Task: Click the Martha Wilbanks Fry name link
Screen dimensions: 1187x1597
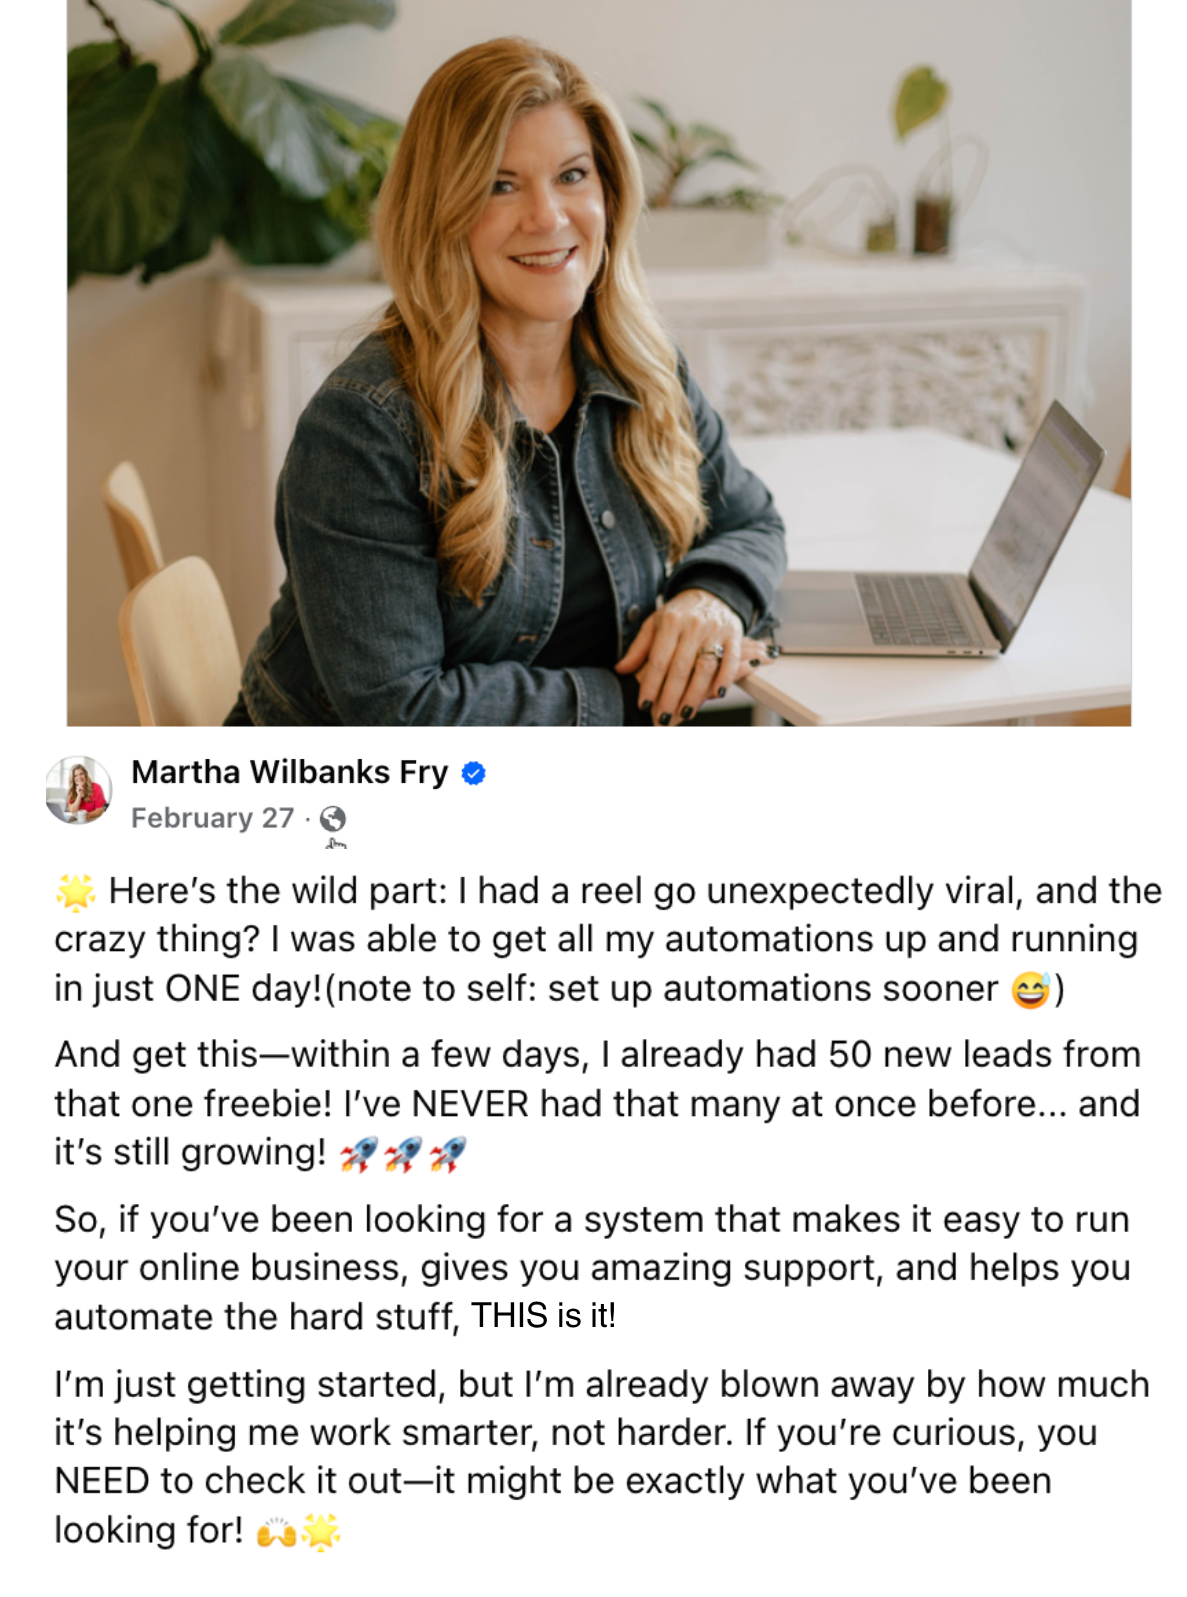Action: [x=290, y=772]
